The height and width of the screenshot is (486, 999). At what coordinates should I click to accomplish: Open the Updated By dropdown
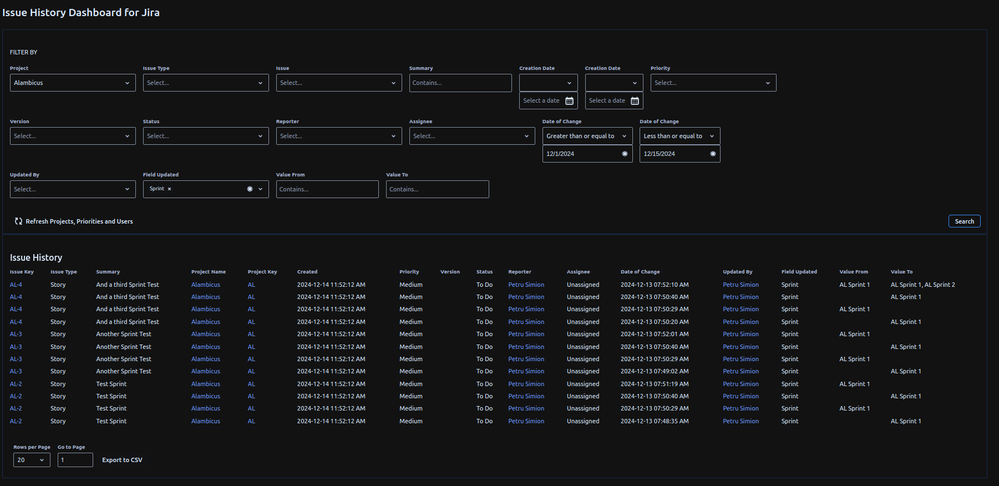73,189
